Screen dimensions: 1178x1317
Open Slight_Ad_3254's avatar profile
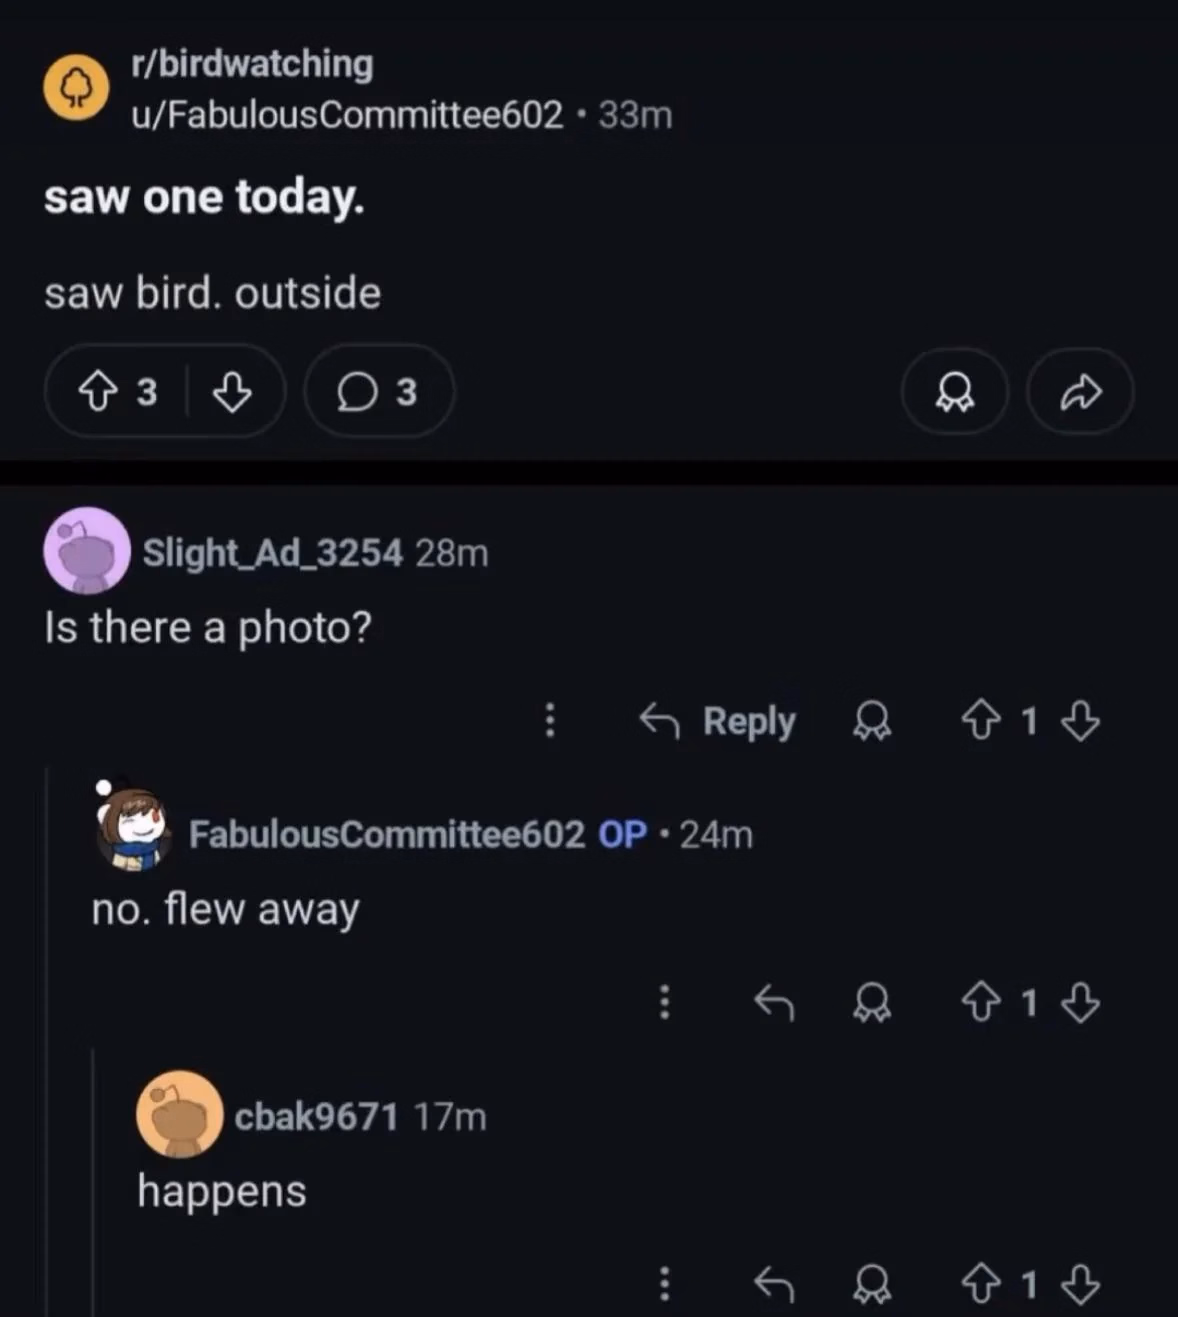87,551
